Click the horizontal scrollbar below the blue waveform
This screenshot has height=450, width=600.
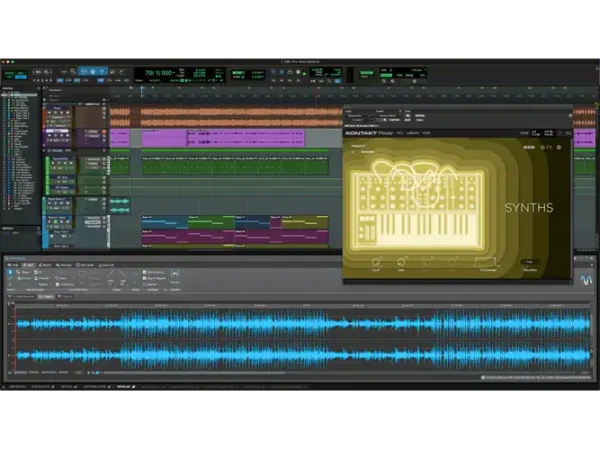click(193, 372)
